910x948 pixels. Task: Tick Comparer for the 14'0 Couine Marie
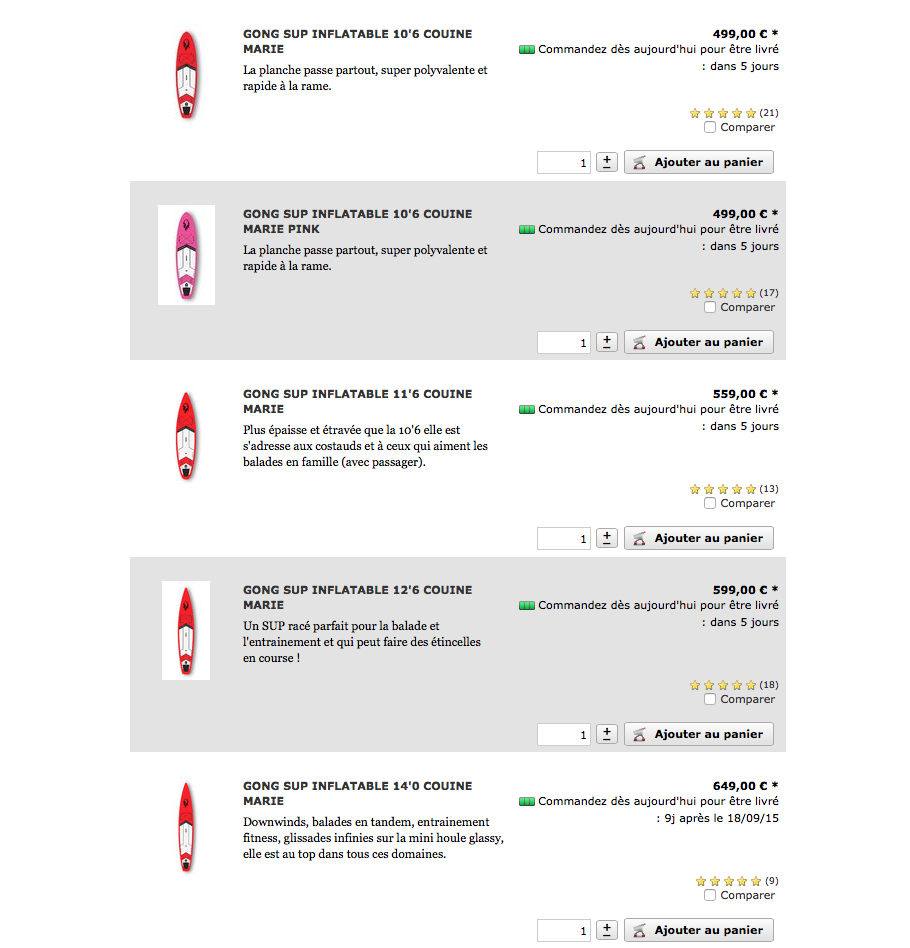point(710,895)
